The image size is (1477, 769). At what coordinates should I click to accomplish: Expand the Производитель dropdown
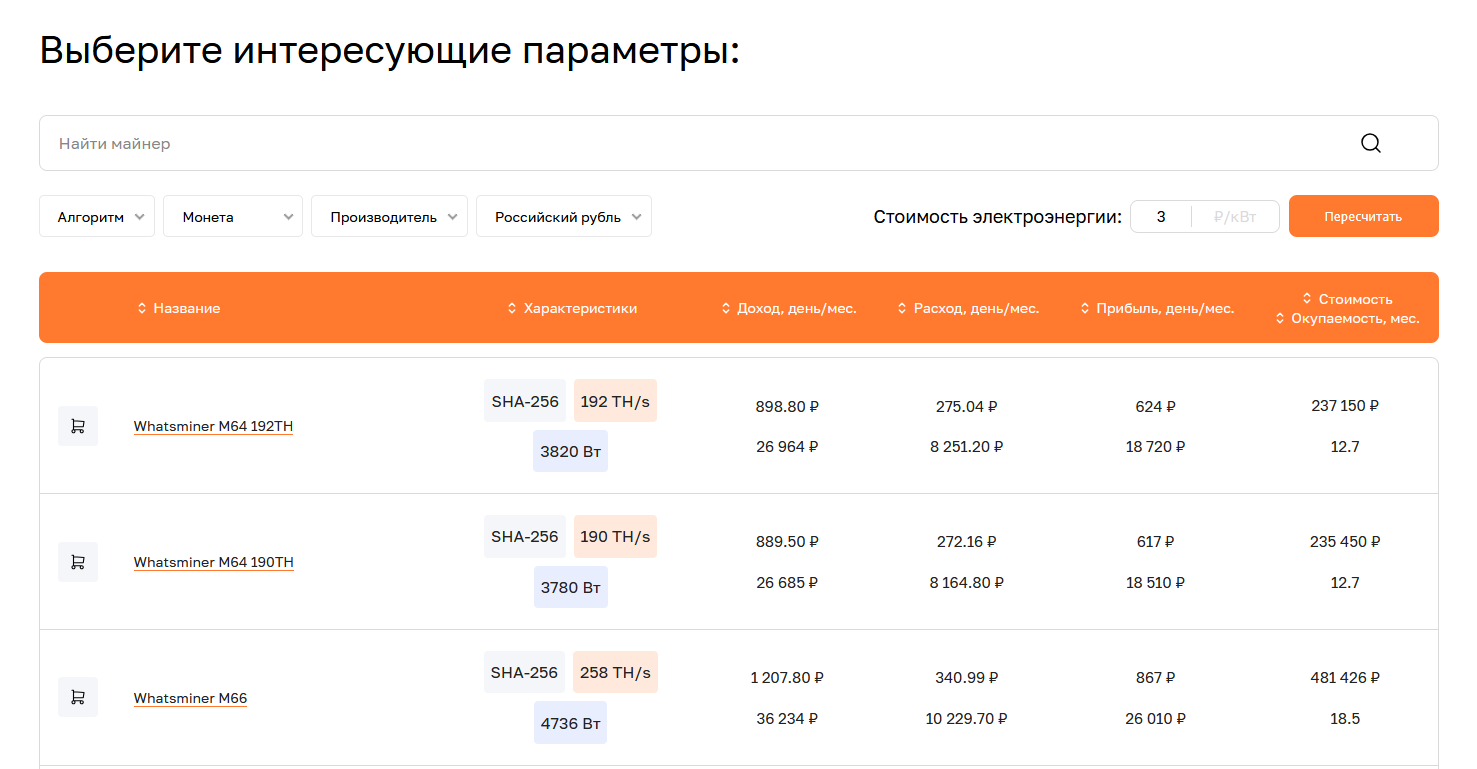tap(389, 216)
